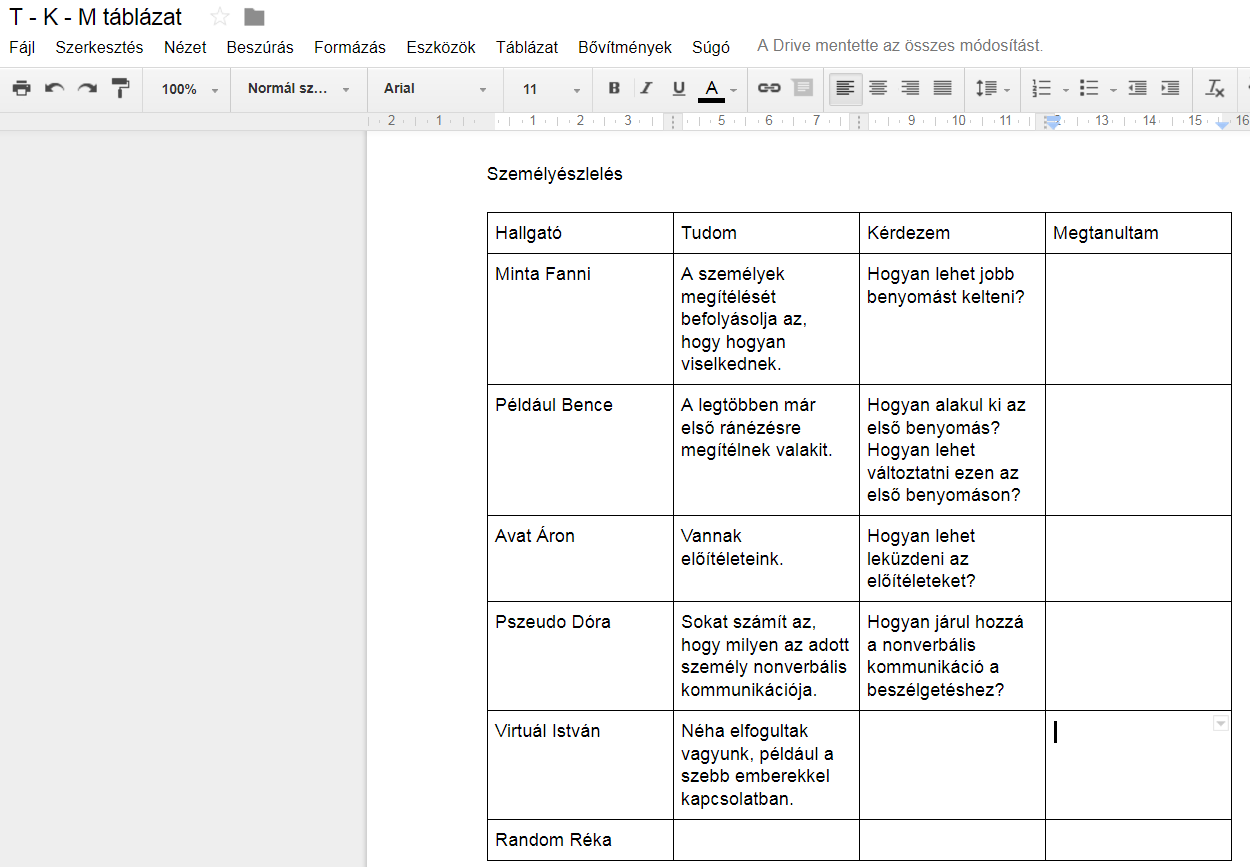Toggle Bold formatting
Image resolution: width=1250 pixels, height=867 pixels.
[614, 88]
